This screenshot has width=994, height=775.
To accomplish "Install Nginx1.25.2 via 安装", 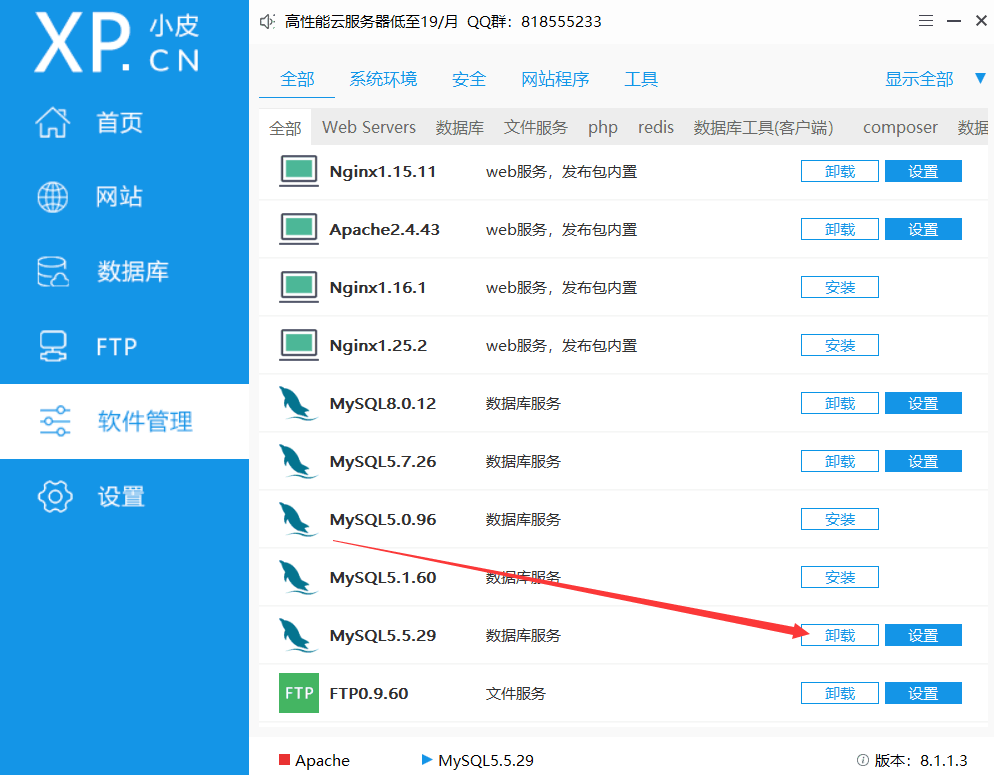I will coord(840,345).
